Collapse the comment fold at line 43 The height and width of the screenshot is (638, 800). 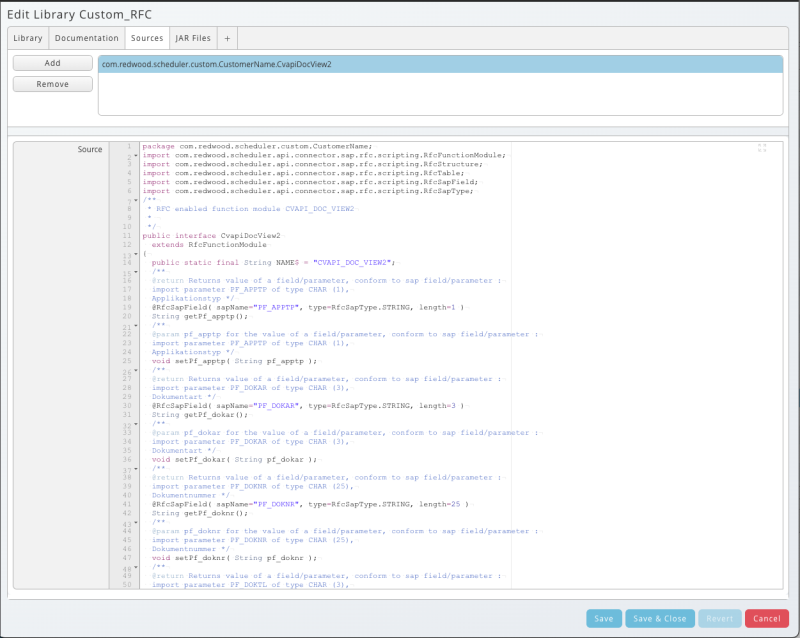(x=136, y=522)
